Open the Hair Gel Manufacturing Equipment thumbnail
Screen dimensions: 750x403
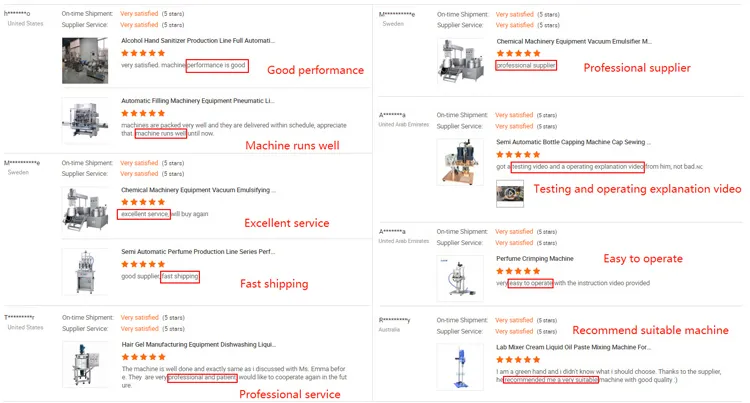tap(84, 364)
